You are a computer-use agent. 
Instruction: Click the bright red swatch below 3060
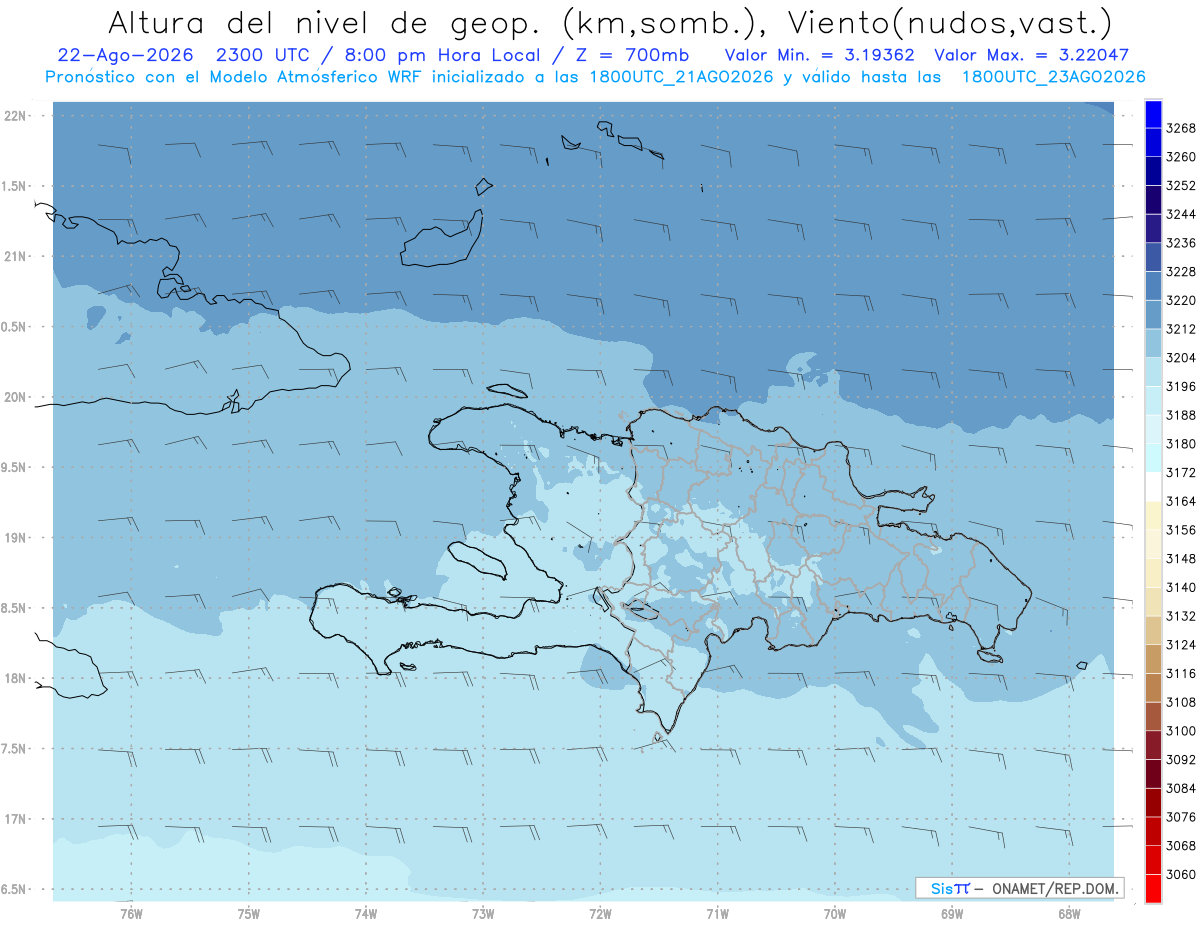[x=1153, y=889]
